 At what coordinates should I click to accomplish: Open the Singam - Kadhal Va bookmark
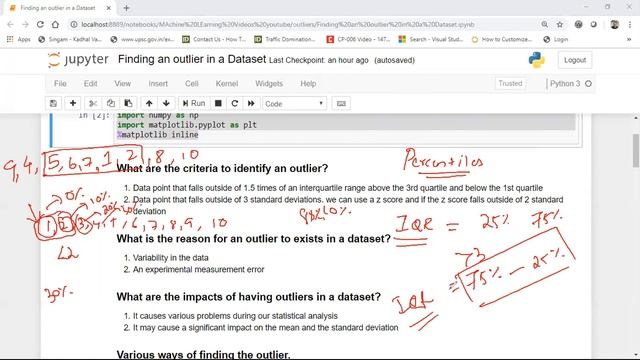tap(70, 39)
